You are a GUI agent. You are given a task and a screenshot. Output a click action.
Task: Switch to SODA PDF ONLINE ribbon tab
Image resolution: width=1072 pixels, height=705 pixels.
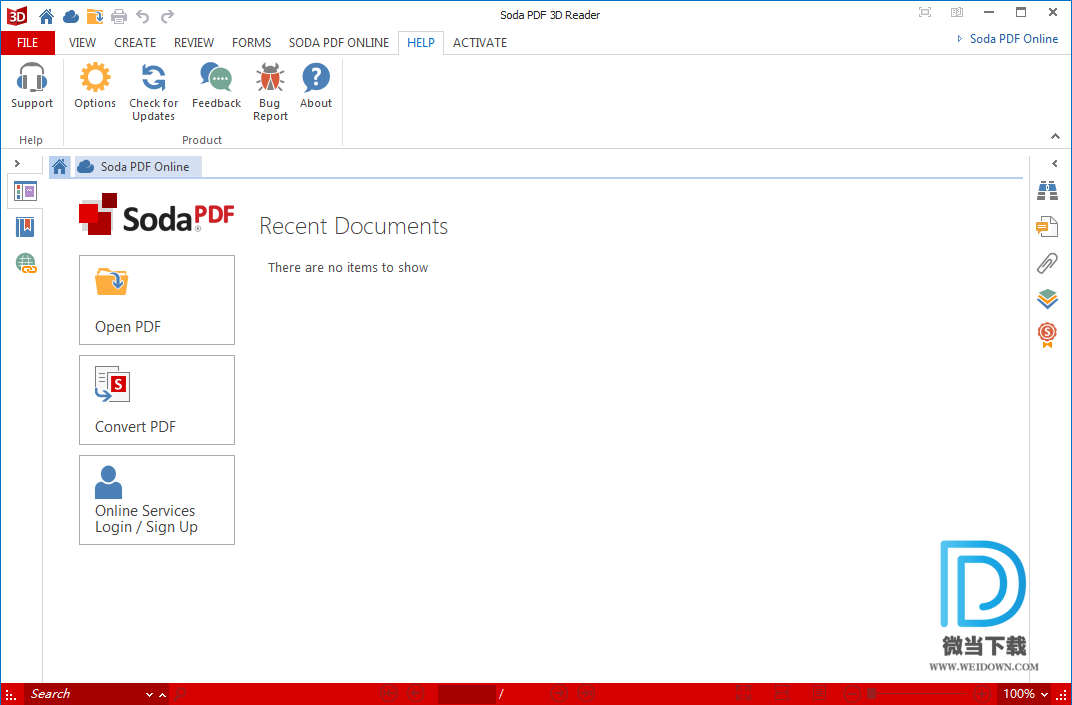[x=338, y=42]
